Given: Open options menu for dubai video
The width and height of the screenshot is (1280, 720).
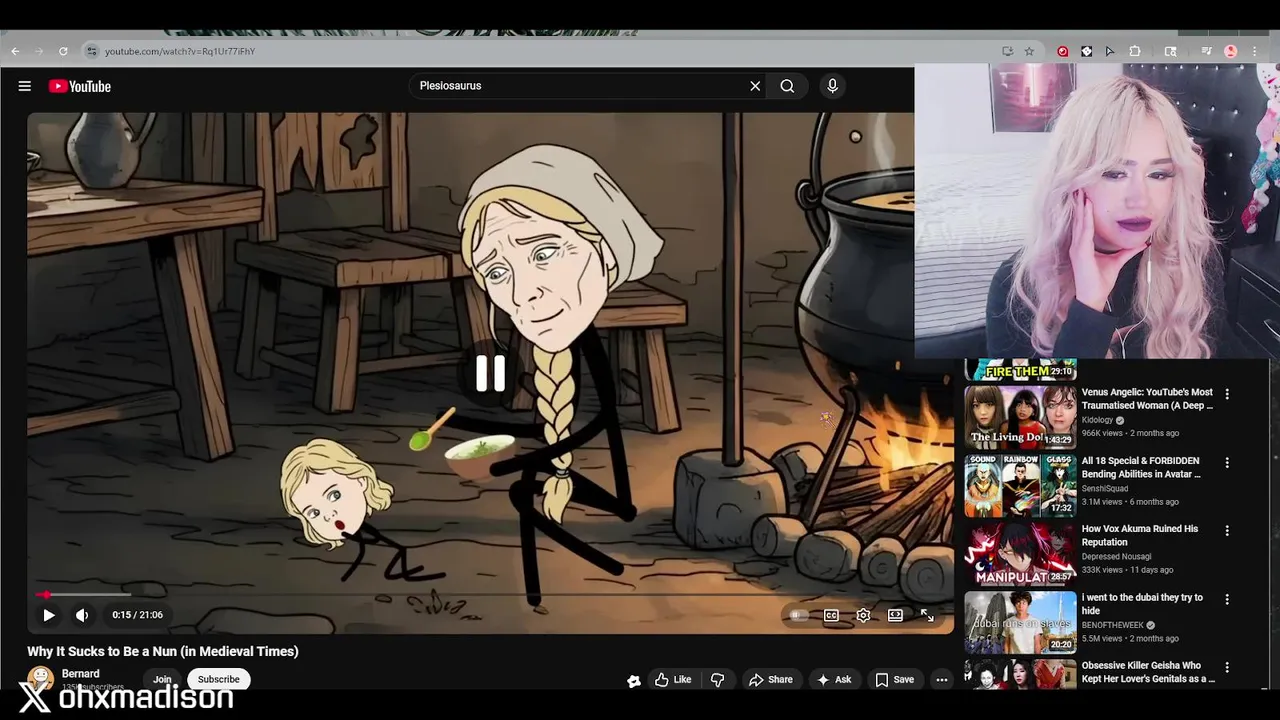Looking at the screenshot, I should click(1227, 600).
